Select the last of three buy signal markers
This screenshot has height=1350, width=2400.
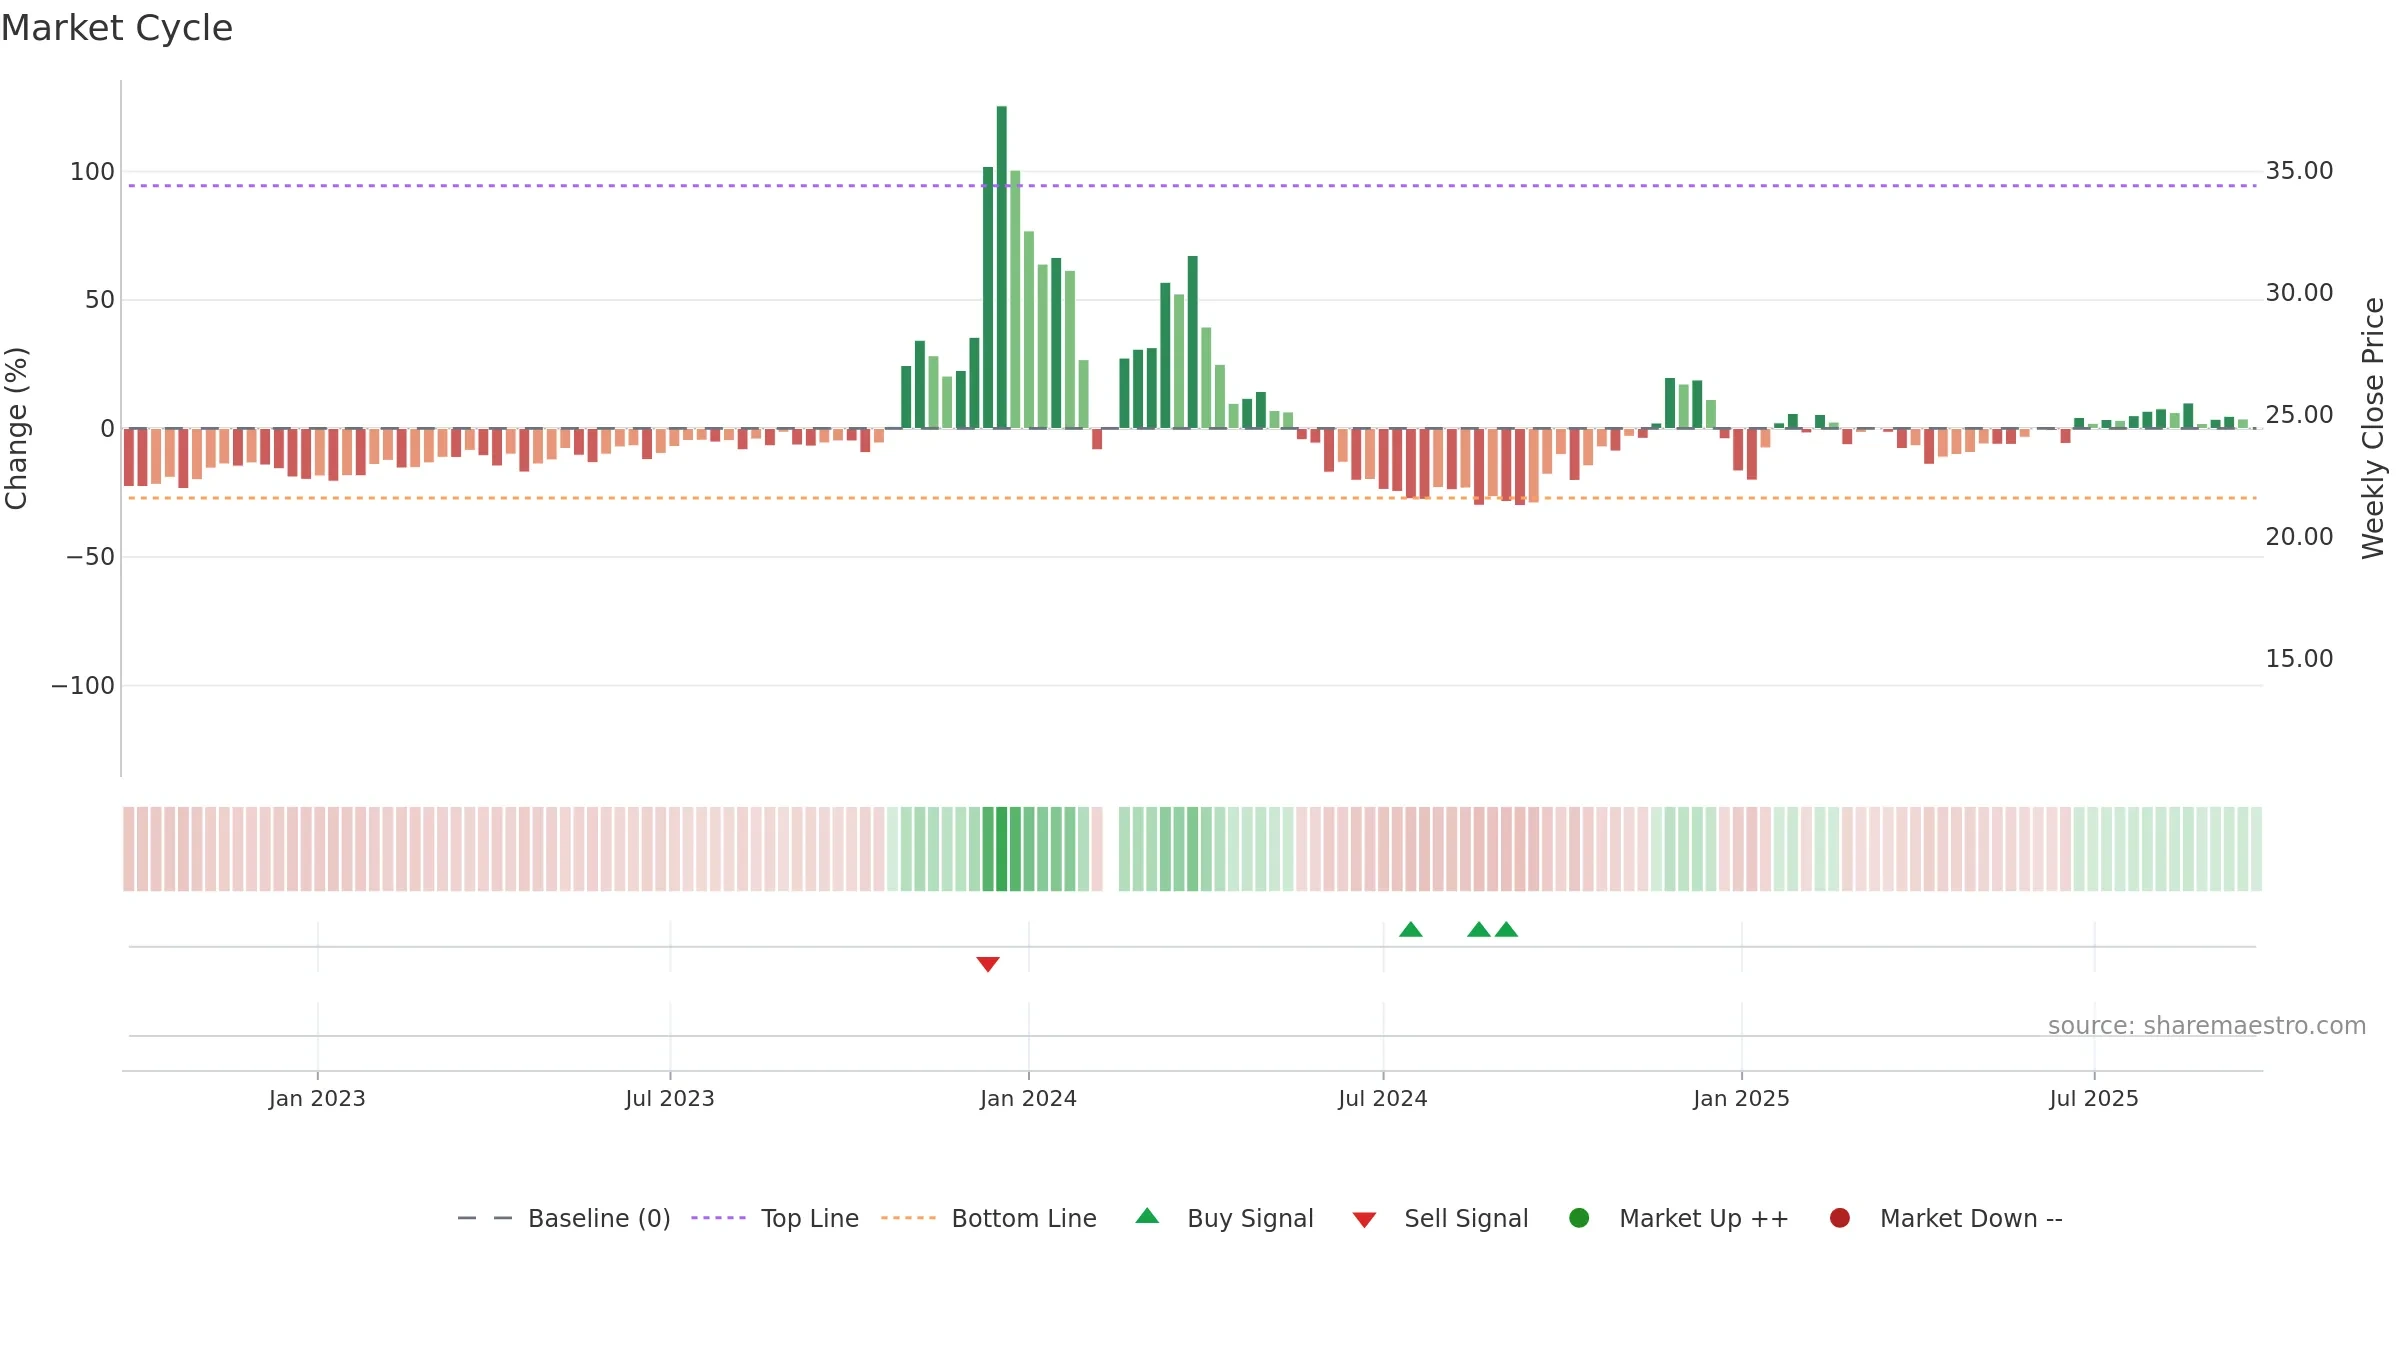coord(1506,929)
